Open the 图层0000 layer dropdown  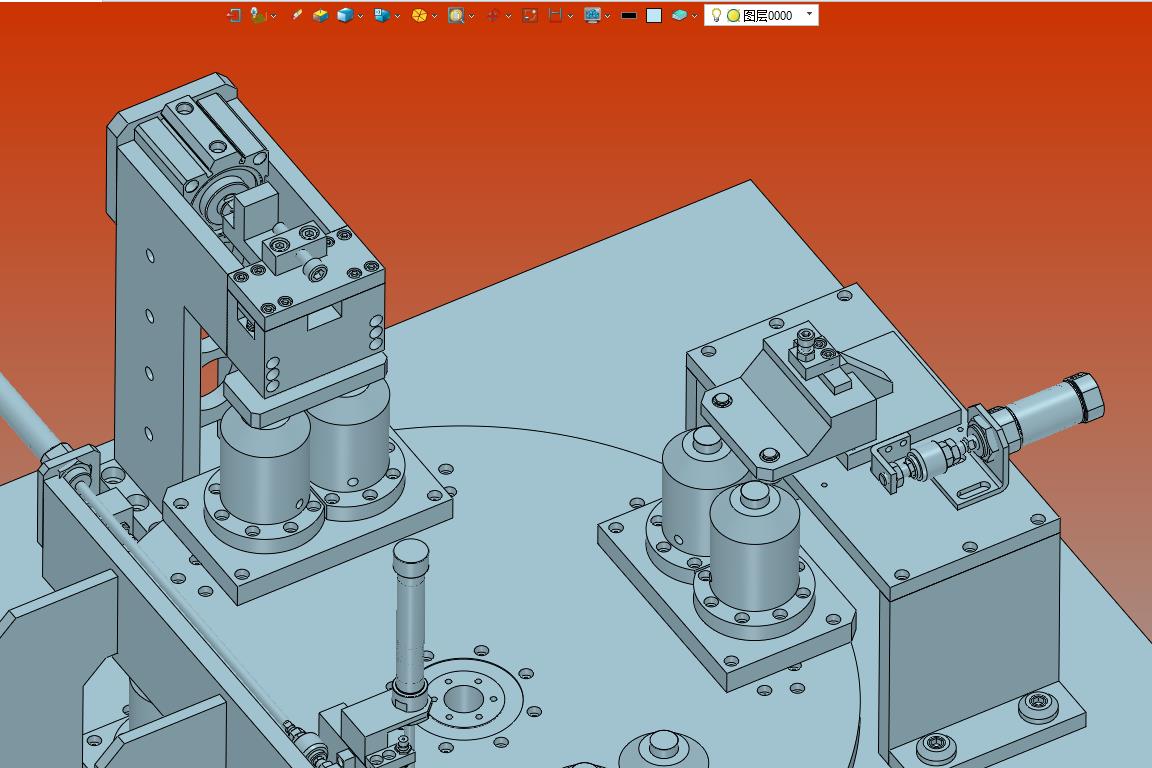pyautogui.click(x=810, y=14)
